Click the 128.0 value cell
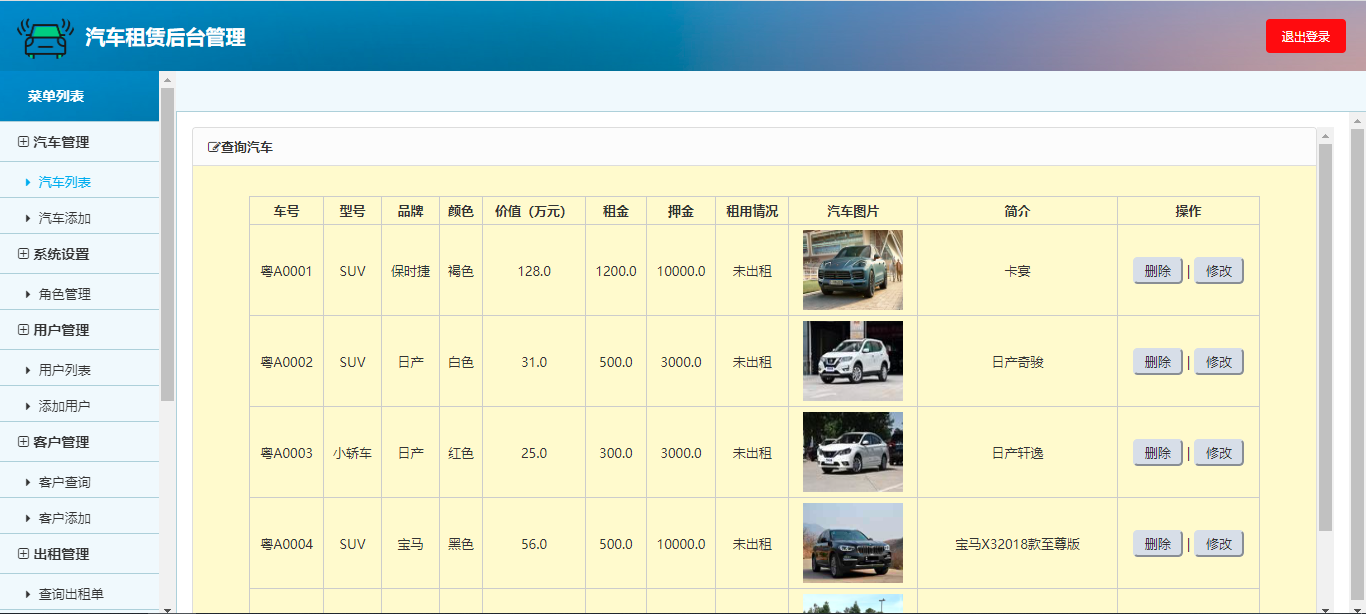This screenshot has height=614, width=1366. click(x=534, y=271)
